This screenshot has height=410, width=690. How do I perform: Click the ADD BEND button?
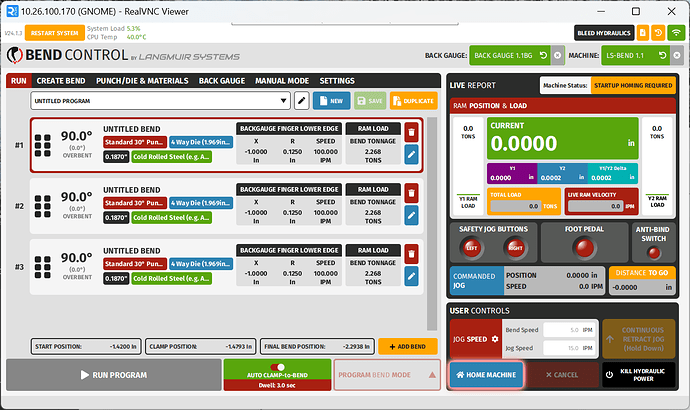pyautogui.click(x=407, y=347)
